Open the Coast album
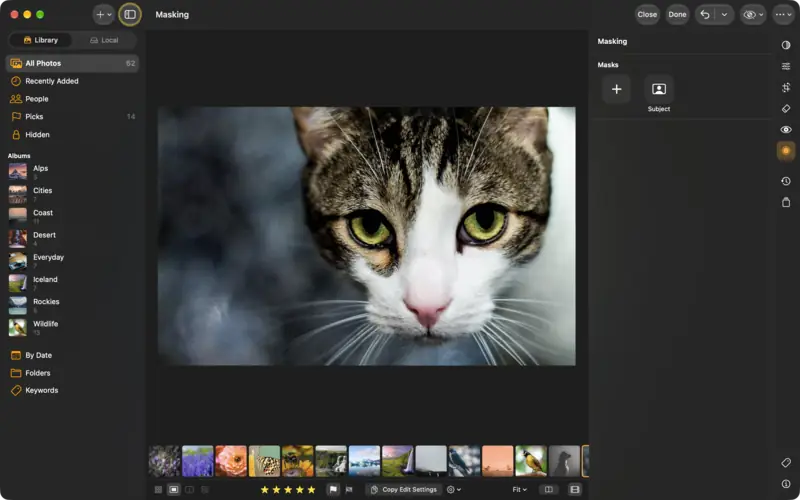 click(72, 216)
